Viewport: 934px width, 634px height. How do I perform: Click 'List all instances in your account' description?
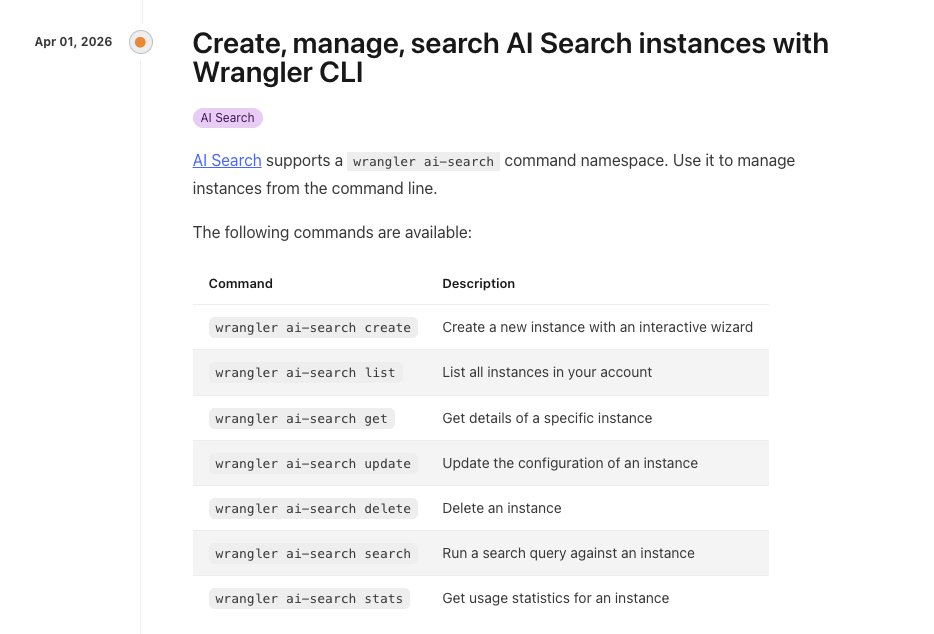(547, 372)
